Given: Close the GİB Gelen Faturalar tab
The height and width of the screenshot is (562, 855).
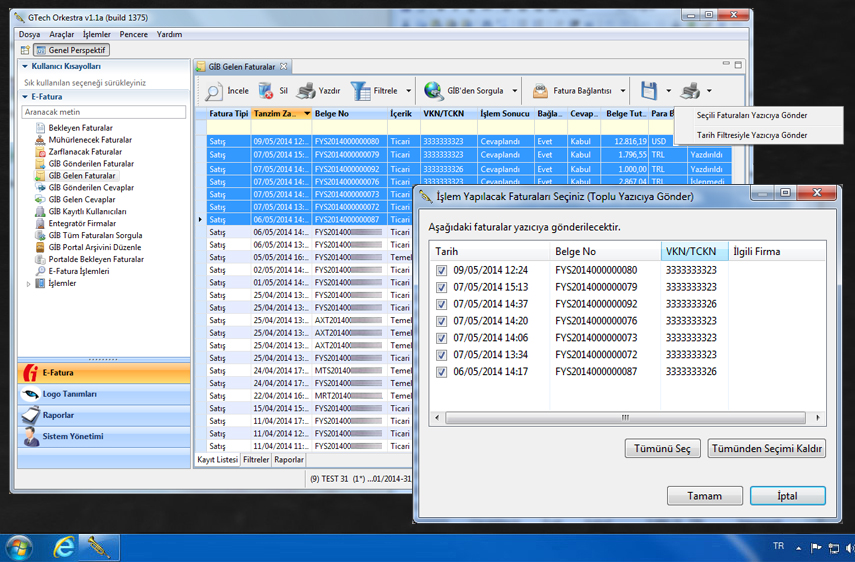Looking at the screenshot, I should [x=284, y=67].
